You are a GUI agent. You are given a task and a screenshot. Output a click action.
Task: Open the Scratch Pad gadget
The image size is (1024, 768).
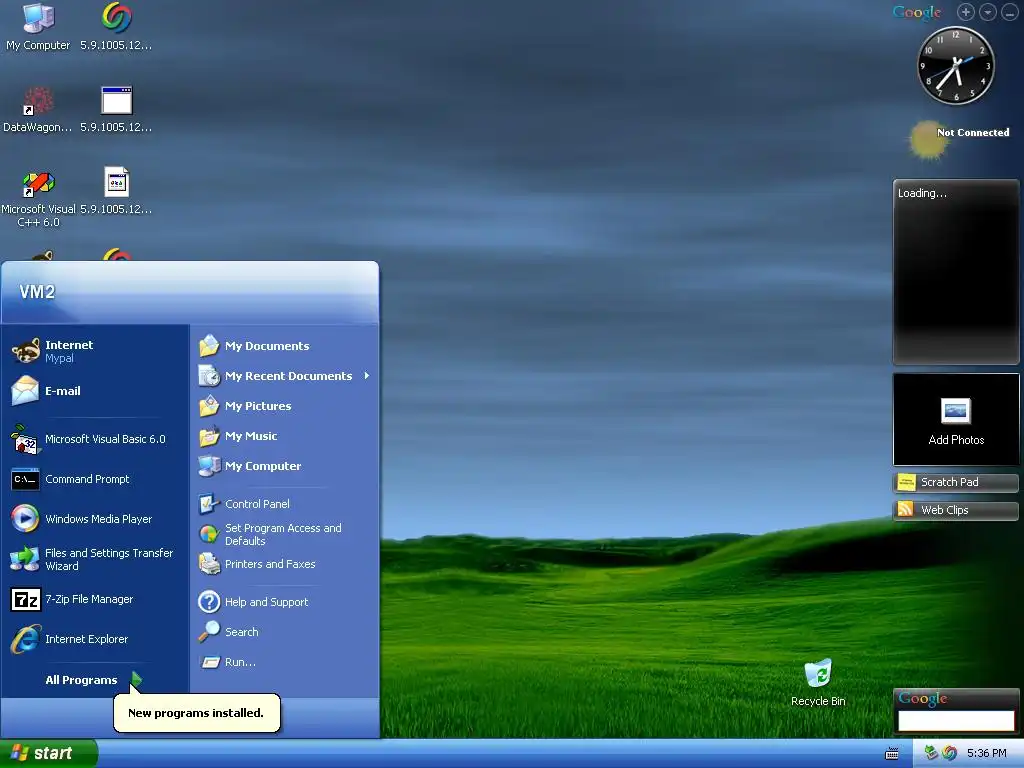tap(956, 482)
